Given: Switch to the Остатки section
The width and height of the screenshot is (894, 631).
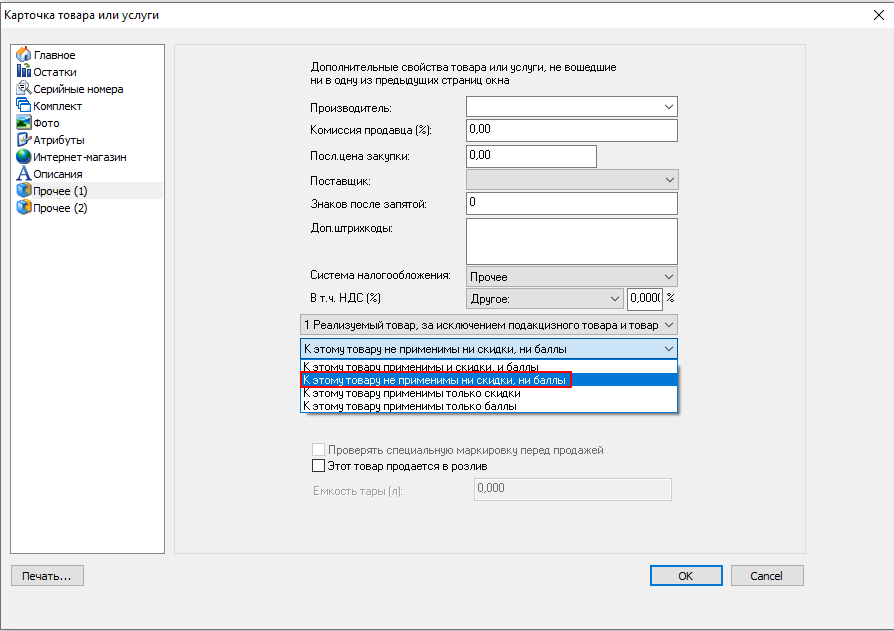Looking at the screenshot, I should (x=55, y=72).
